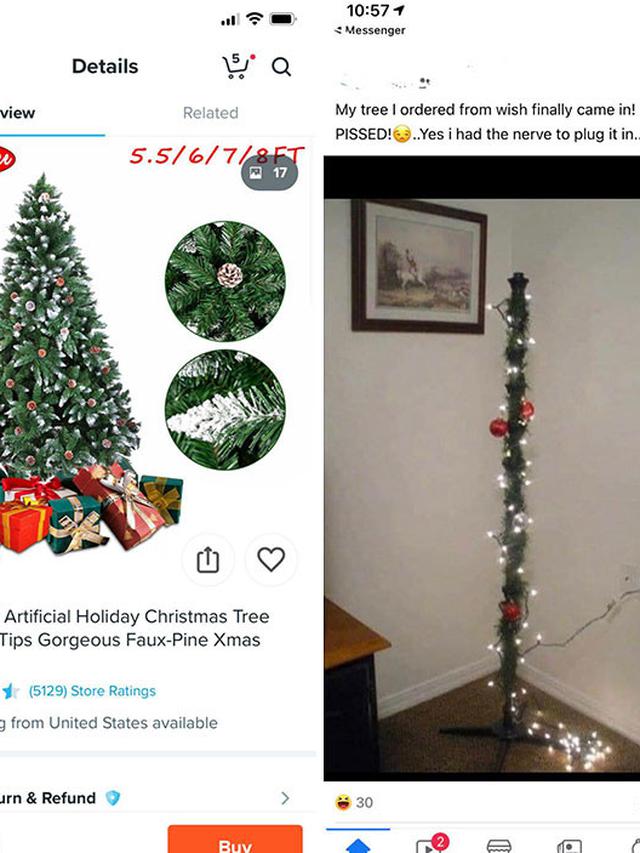Open the shopping cart with 5 items

click(x=238, y=66)
